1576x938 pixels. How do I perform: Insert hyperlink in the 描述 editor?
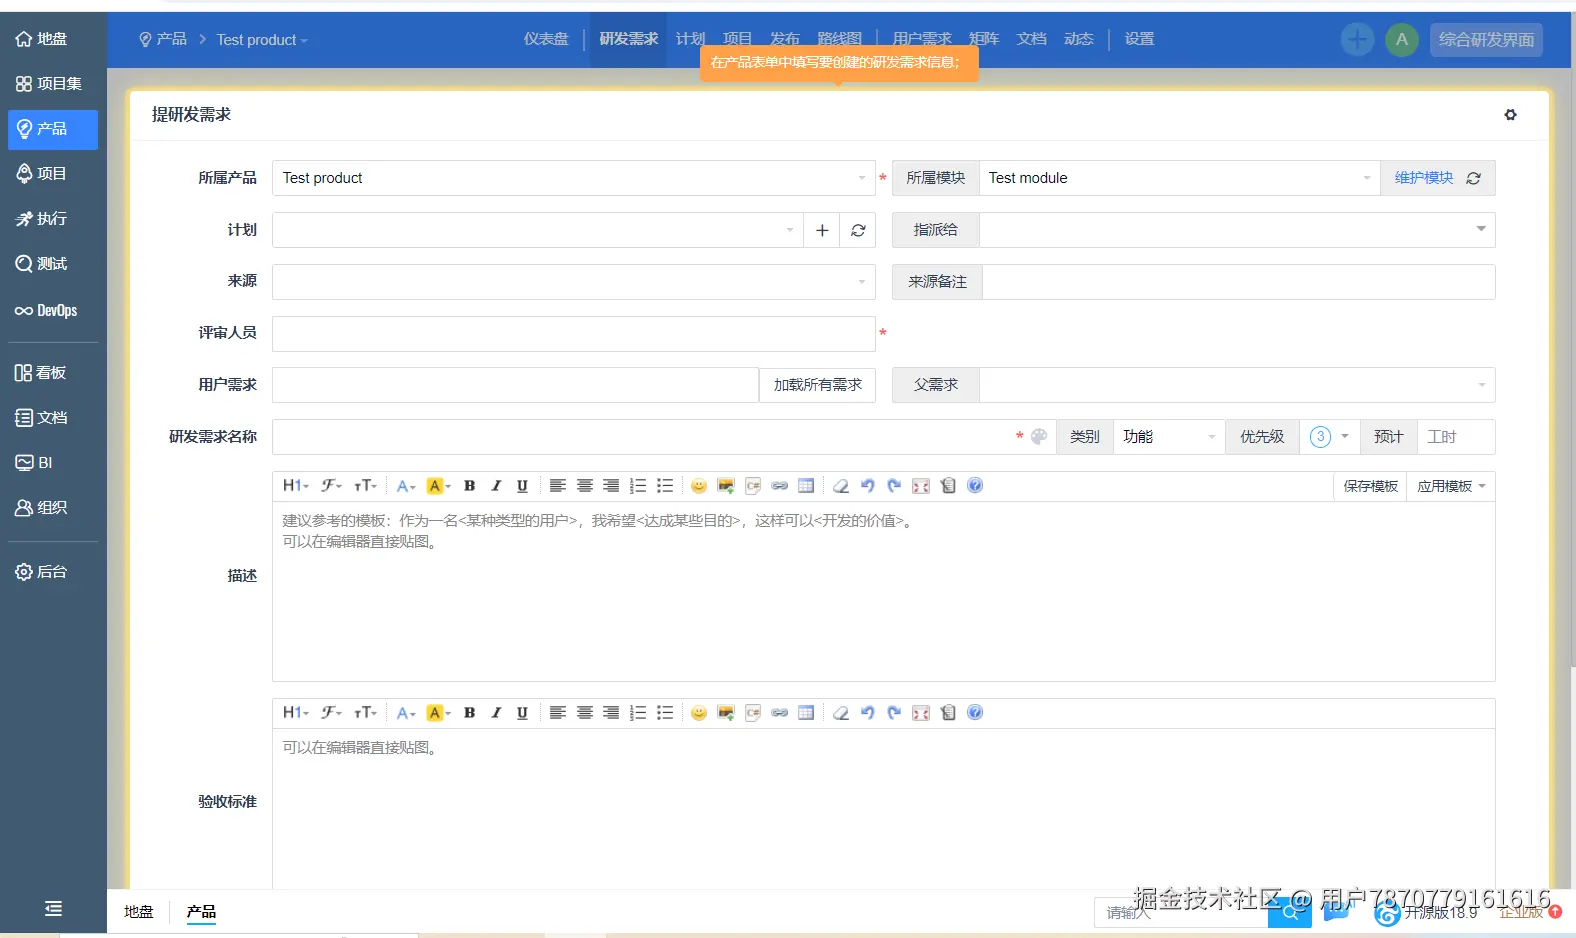(x=780, y=486)
